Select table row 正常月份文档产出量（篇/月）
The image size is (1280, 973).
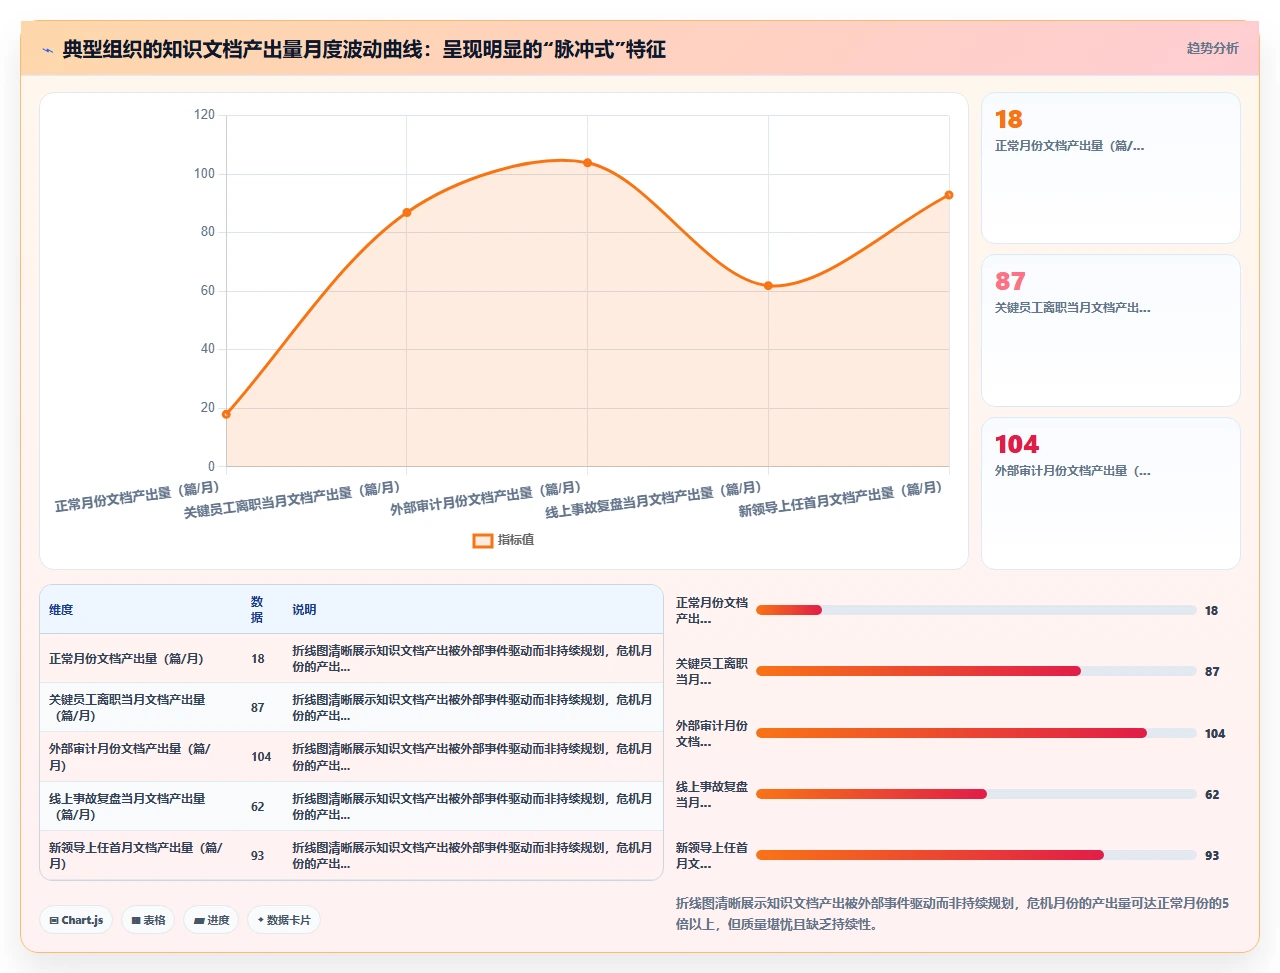(351, 658)
